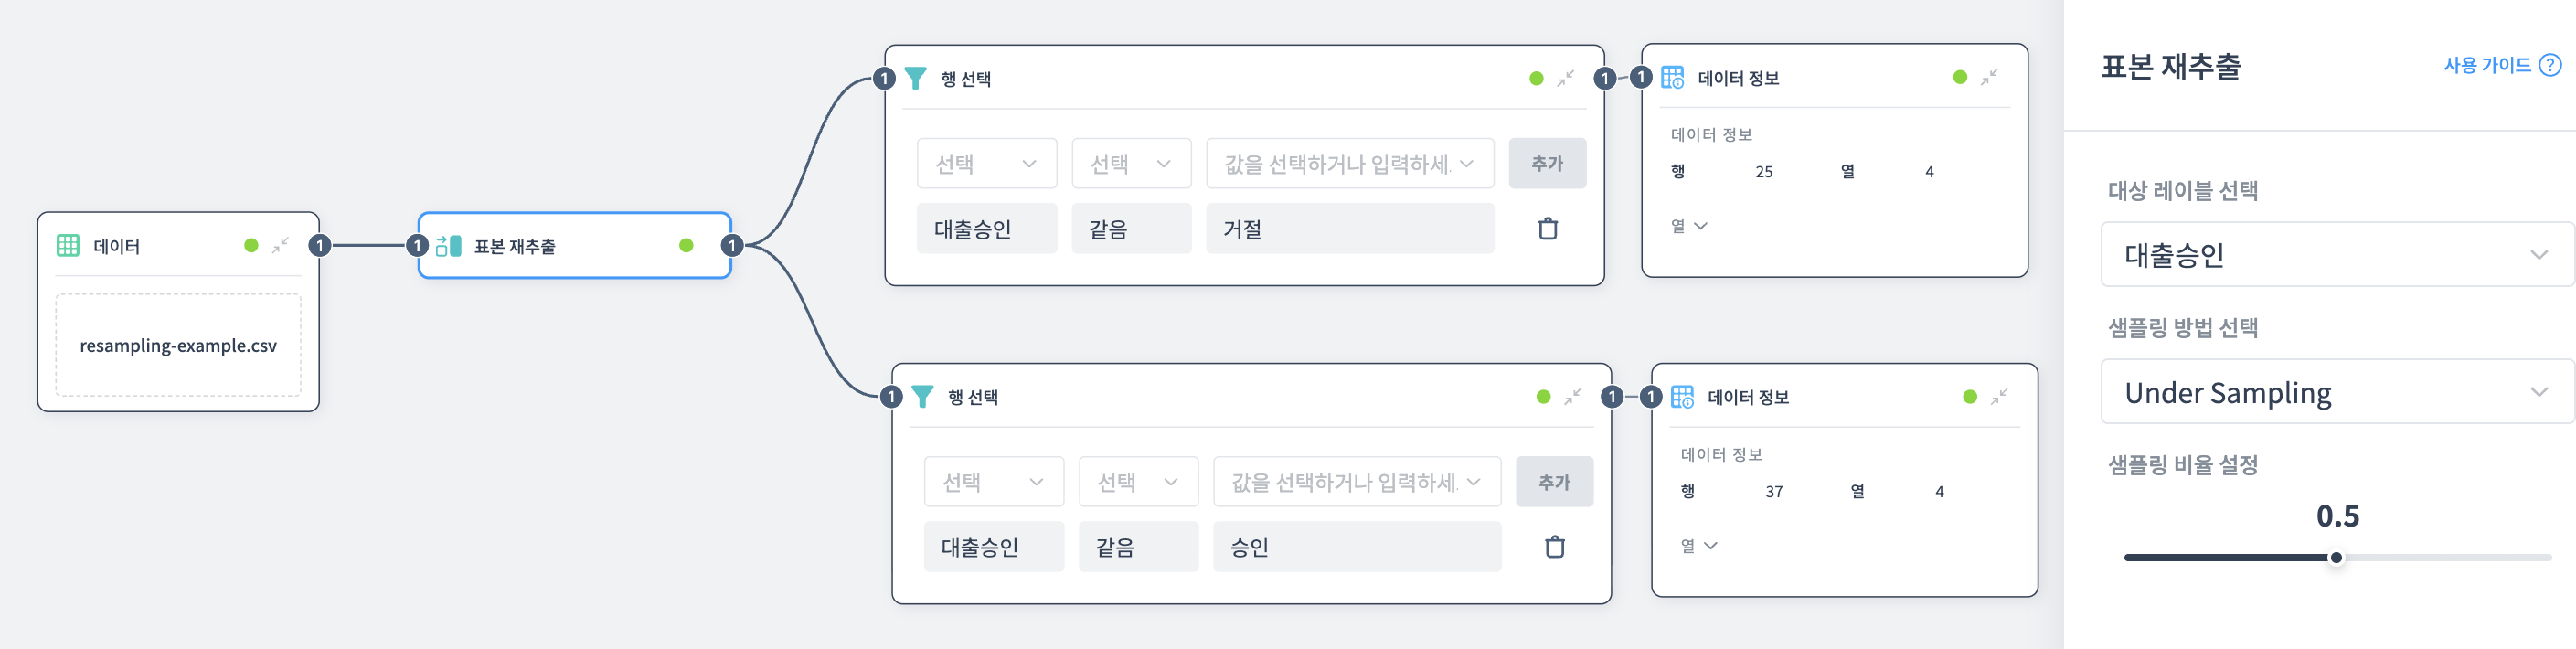Select the 표본 재추출 resampling node icon
Viewport: 2576px width, 649px height.
click(x=447, y=245)
